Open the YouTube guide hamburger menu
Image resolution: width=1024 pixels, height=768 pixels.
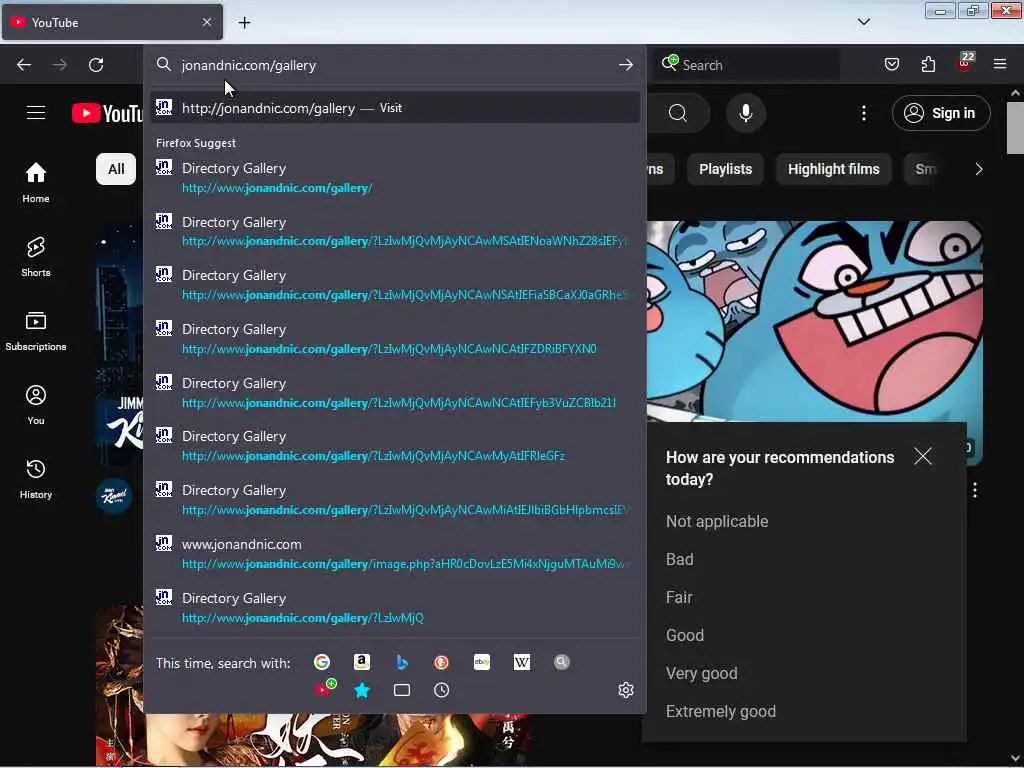[36, 113]
